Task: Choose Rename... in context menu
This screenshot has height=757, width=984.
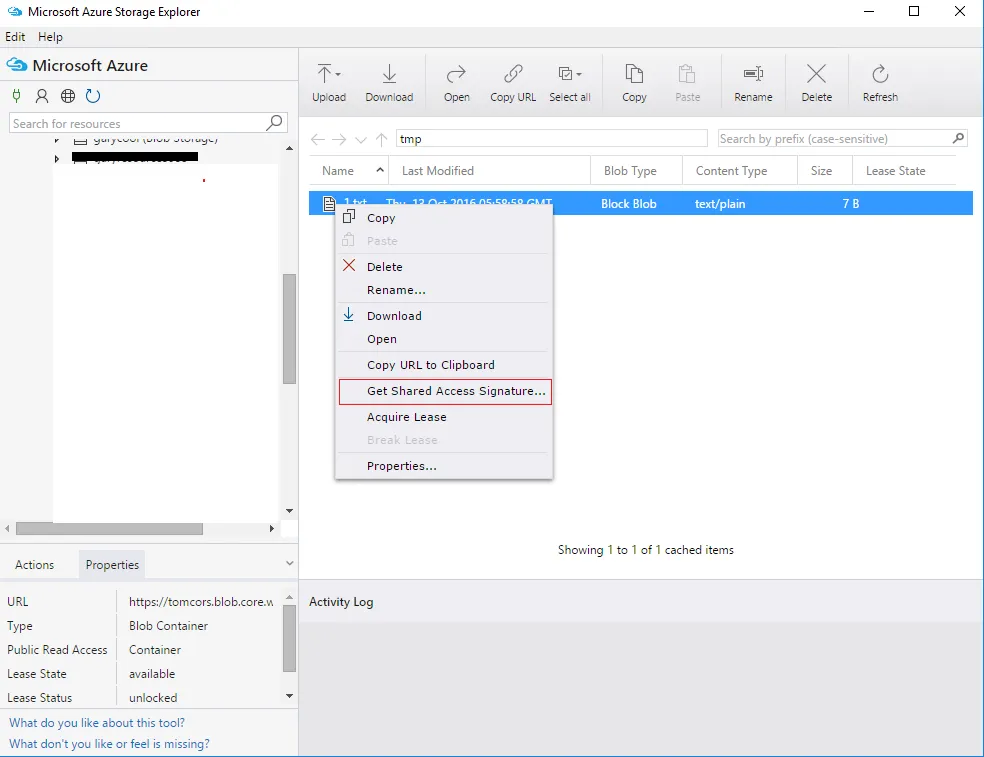Action: pyautogui.click(x=444, y=290)
